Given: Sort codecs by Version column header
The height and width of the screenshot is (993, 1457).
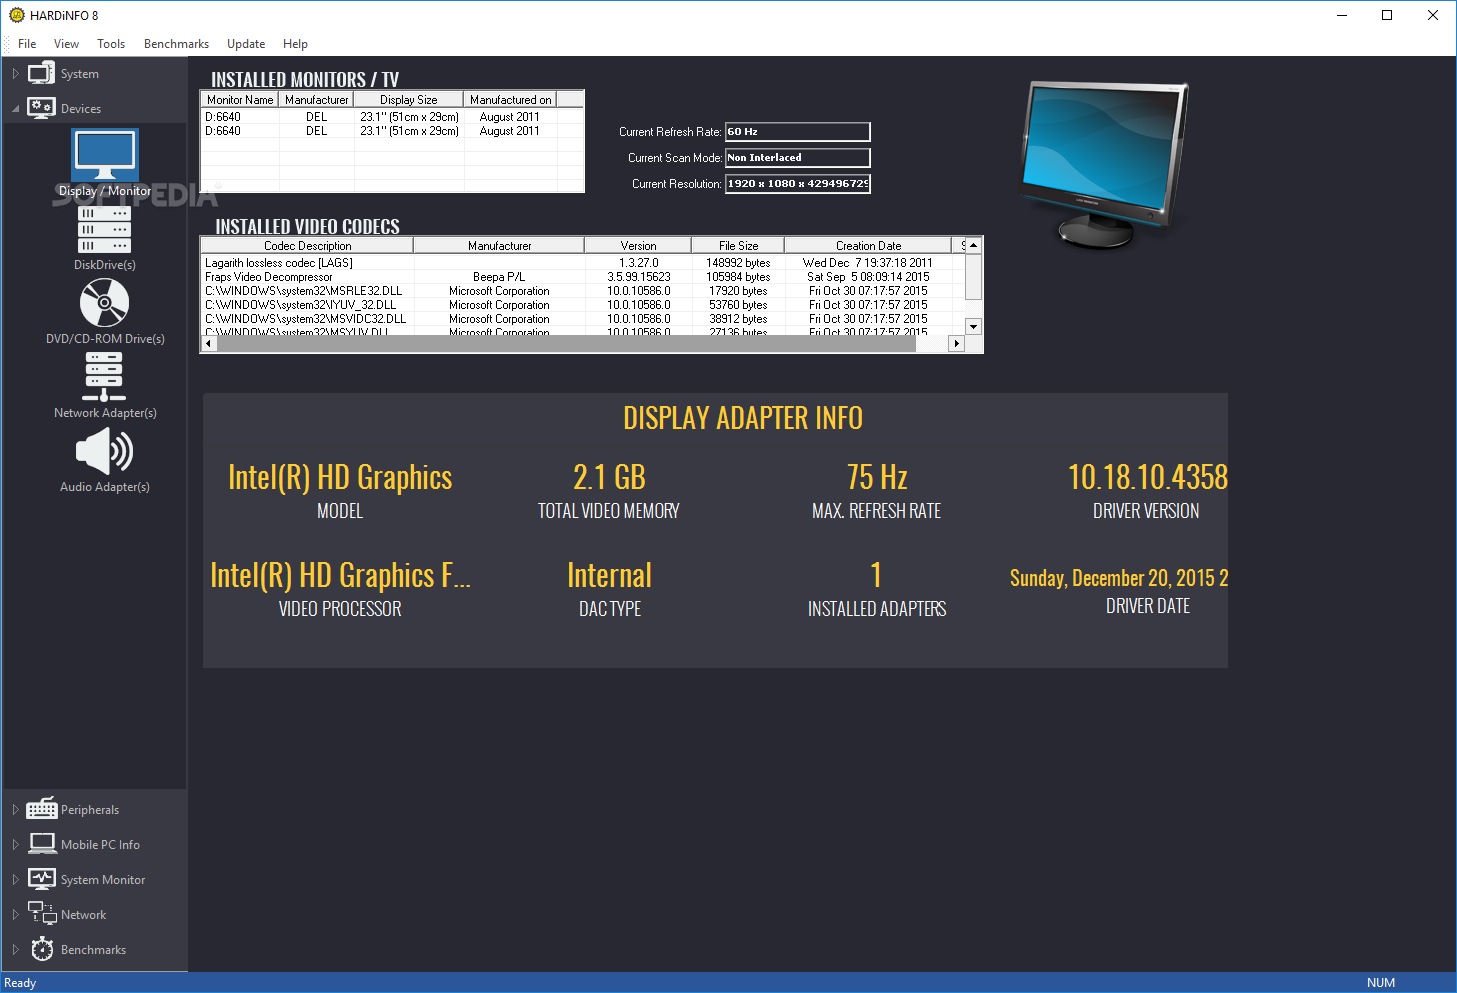Looking at the screenshot, I should (638, 245).
